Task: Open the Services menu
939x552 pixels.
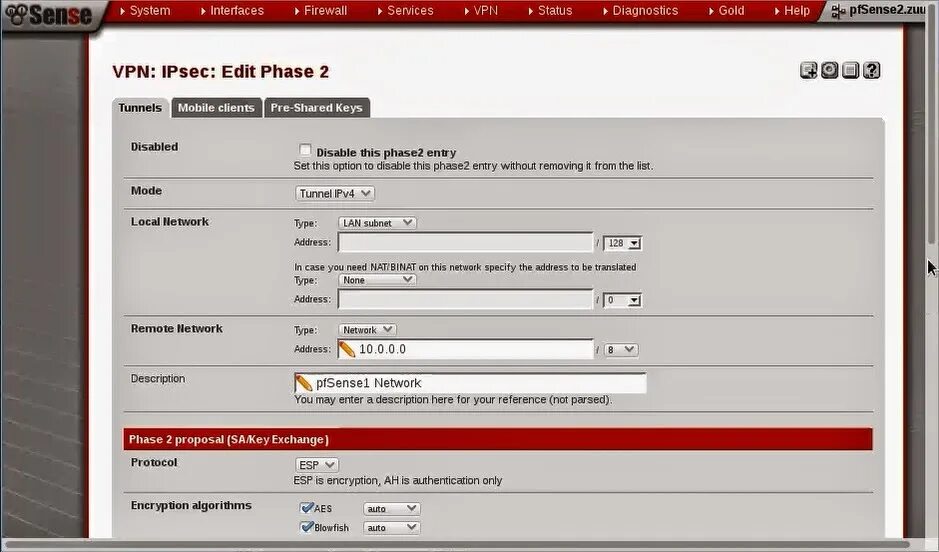Action: (x=406, y=11)
